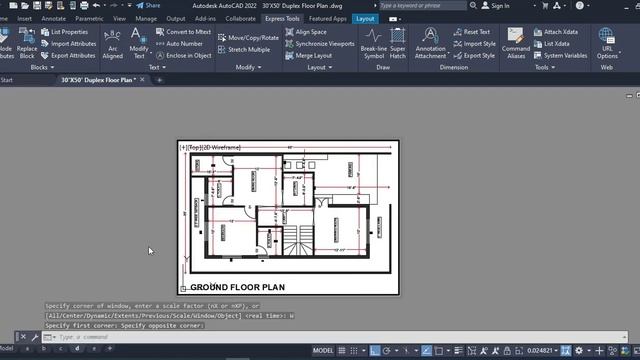This screenshot has width=640, height=360.
Task: Toggle drawing grid display in status bar
Action: (x=342, y=351)
